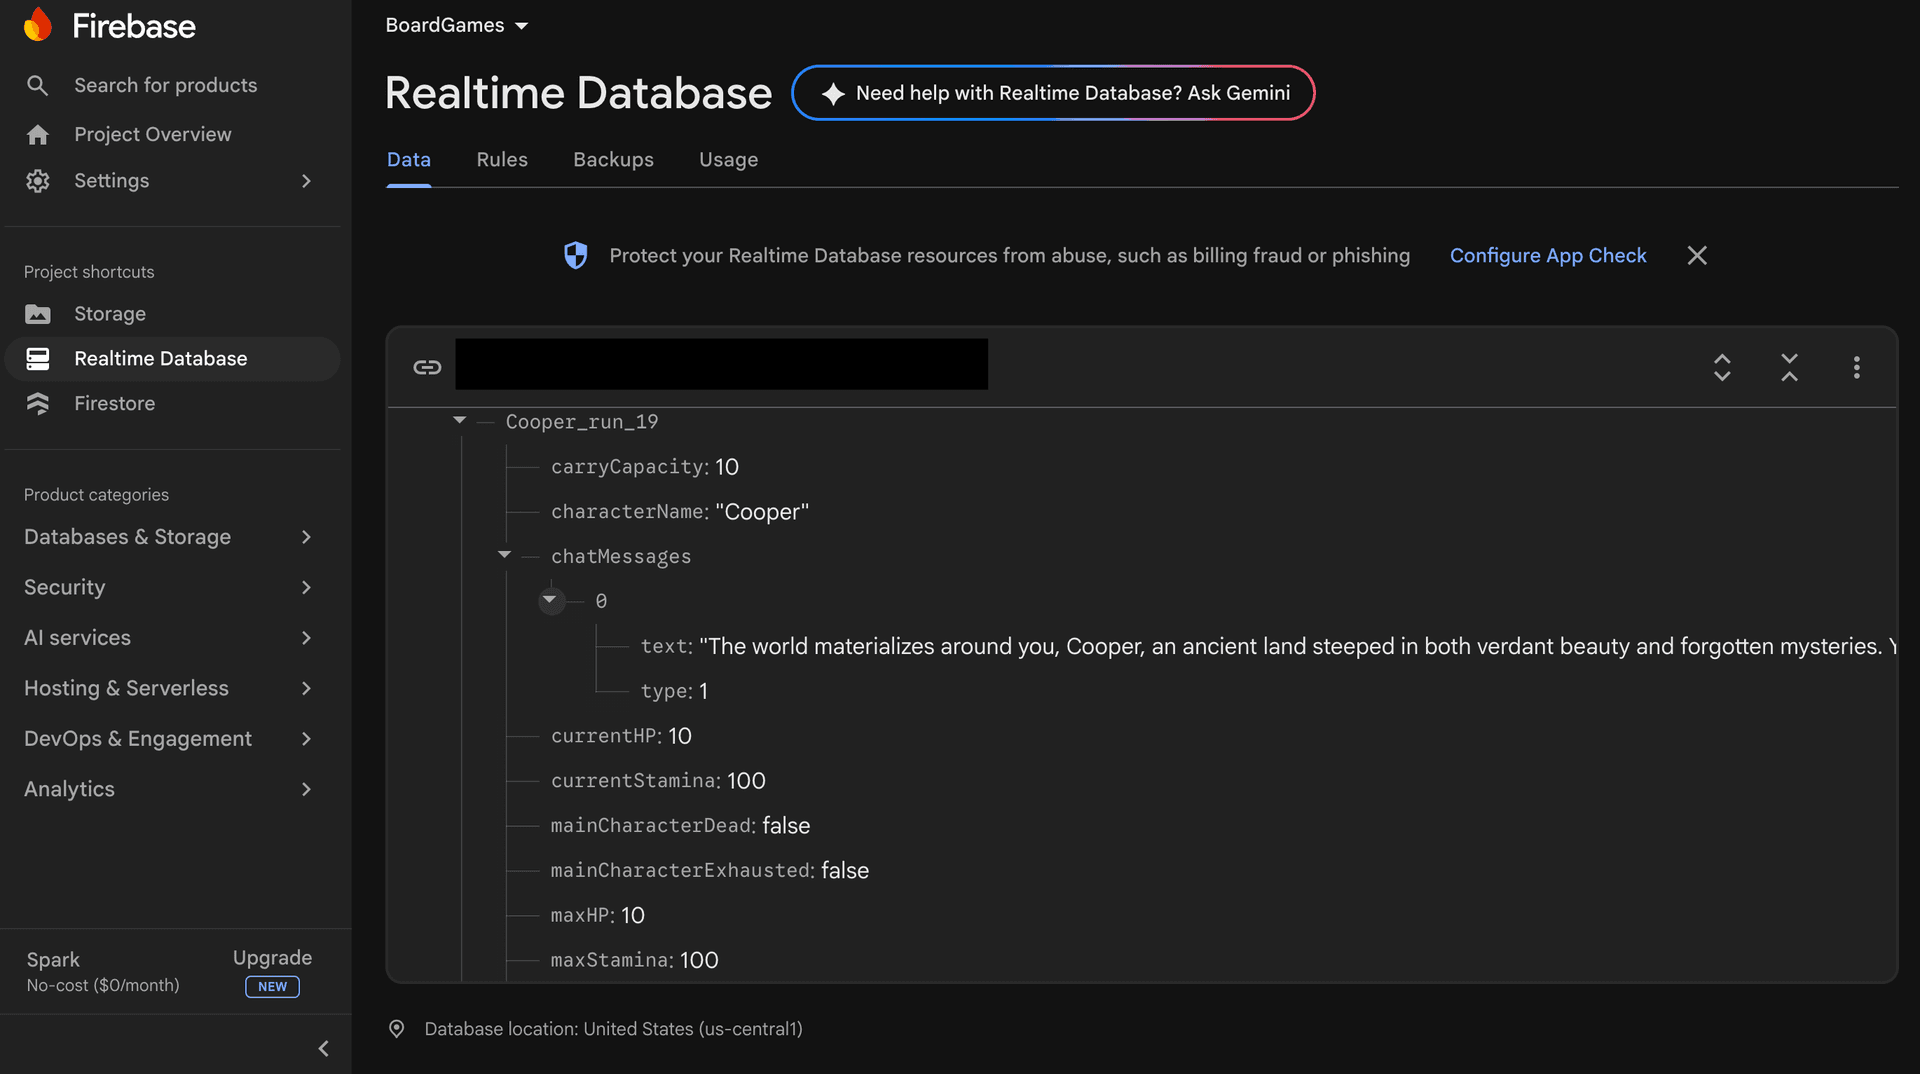Click the Realtime Database sidebar icon
Image resolution: width=1920 pixels, height=1074 pixels.
[x=38, y=359]
